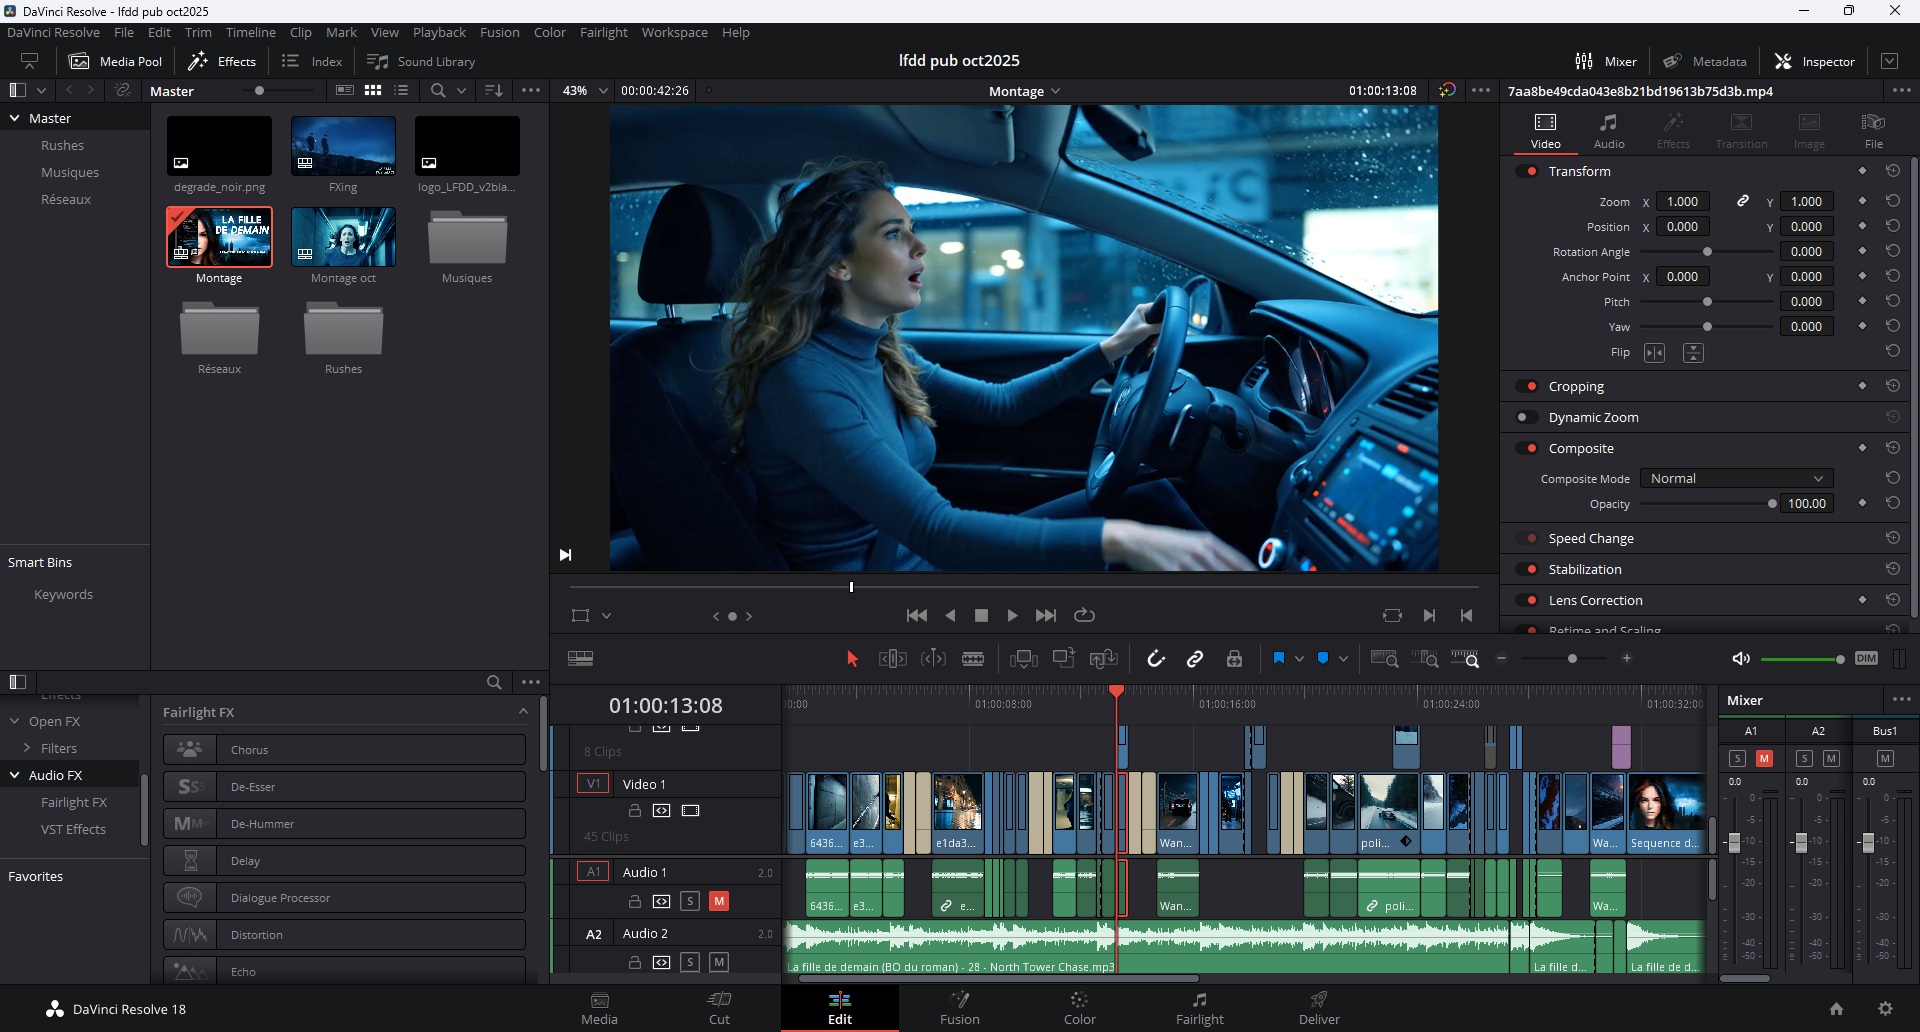Open the Sound Library panel
Image resolution: width=1920 pixels, height=1032 pixels.
(421, 61)
